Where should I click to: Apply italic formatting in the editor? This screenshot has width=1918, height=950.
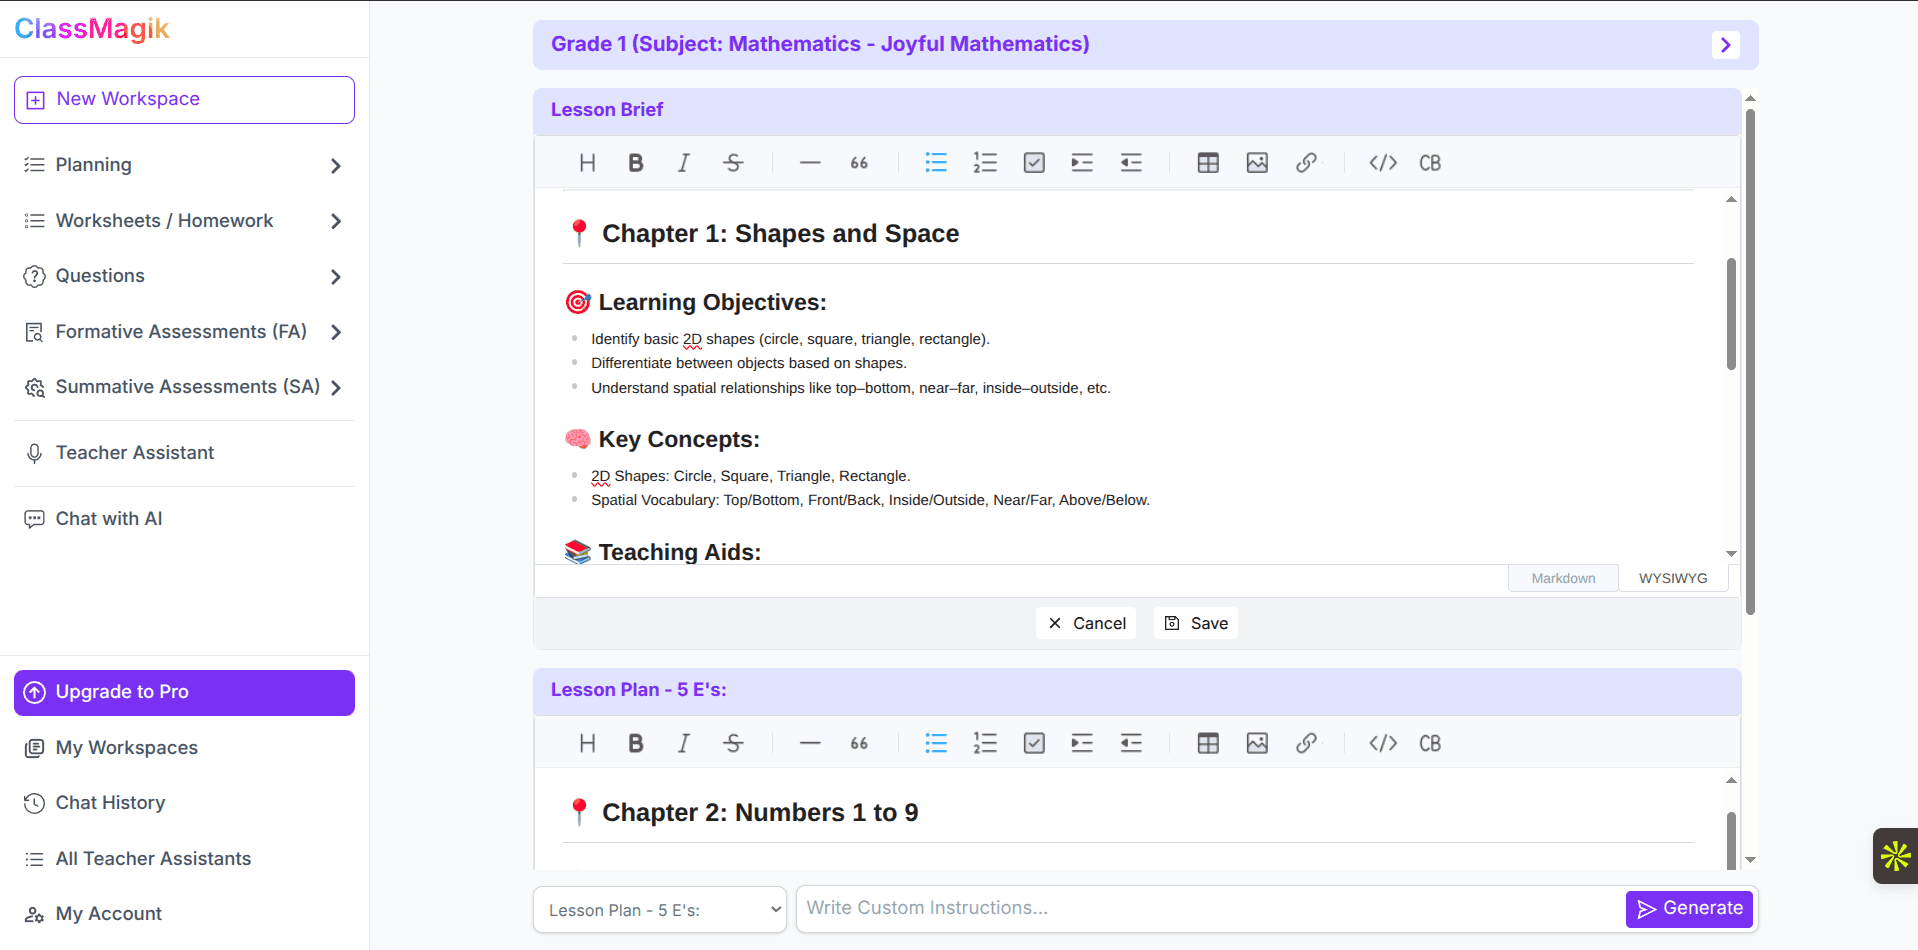click(x=684, y=162)
